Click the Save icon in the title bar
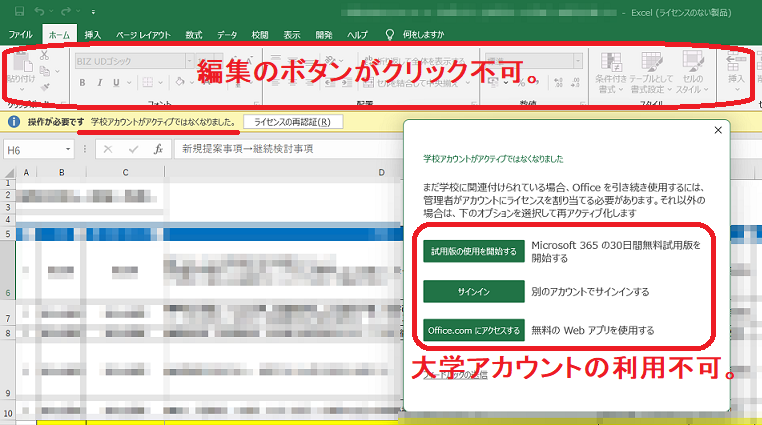Screen dimensions: 762x425 pos(19,11)
